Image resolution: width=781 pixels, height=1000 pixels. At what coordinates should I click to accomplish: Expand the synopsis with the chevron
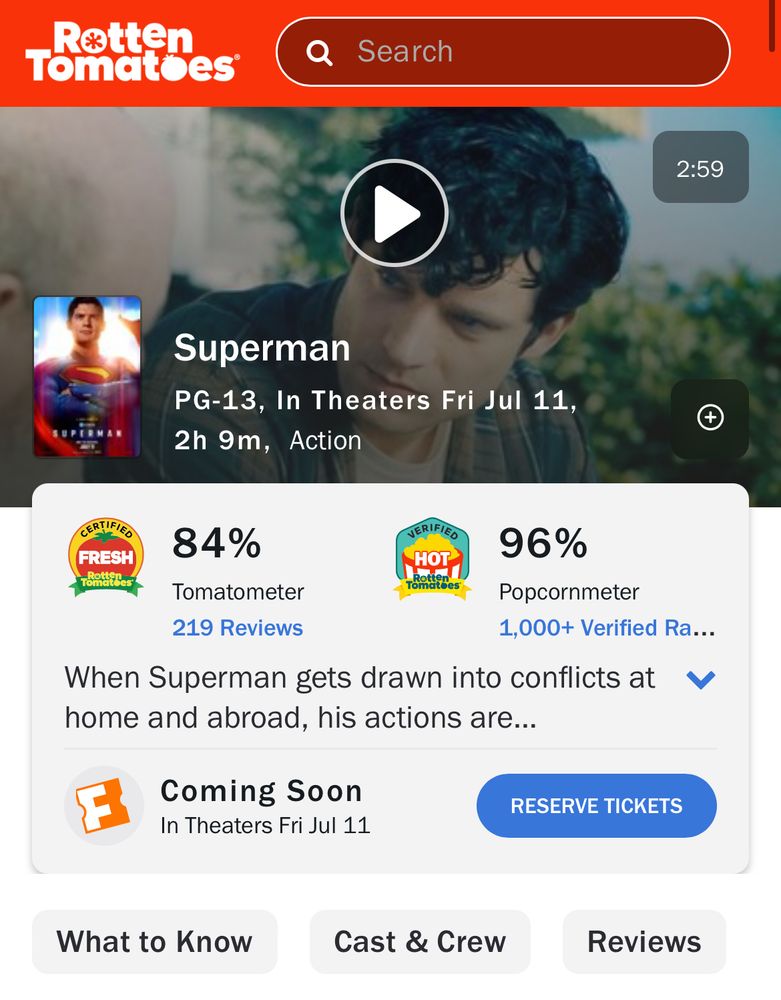701,680
